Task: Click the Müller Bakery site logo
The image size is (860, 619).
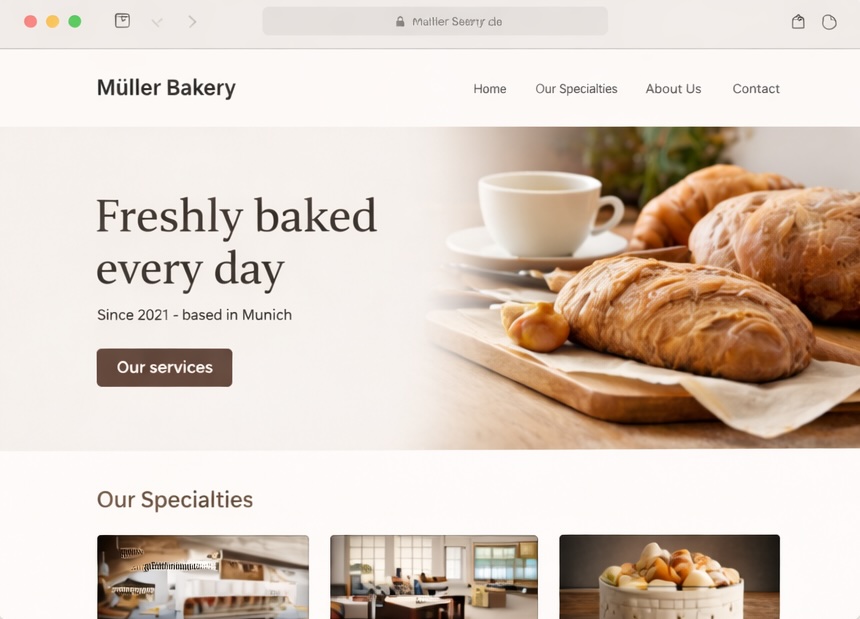Action: tap(166, 88)
